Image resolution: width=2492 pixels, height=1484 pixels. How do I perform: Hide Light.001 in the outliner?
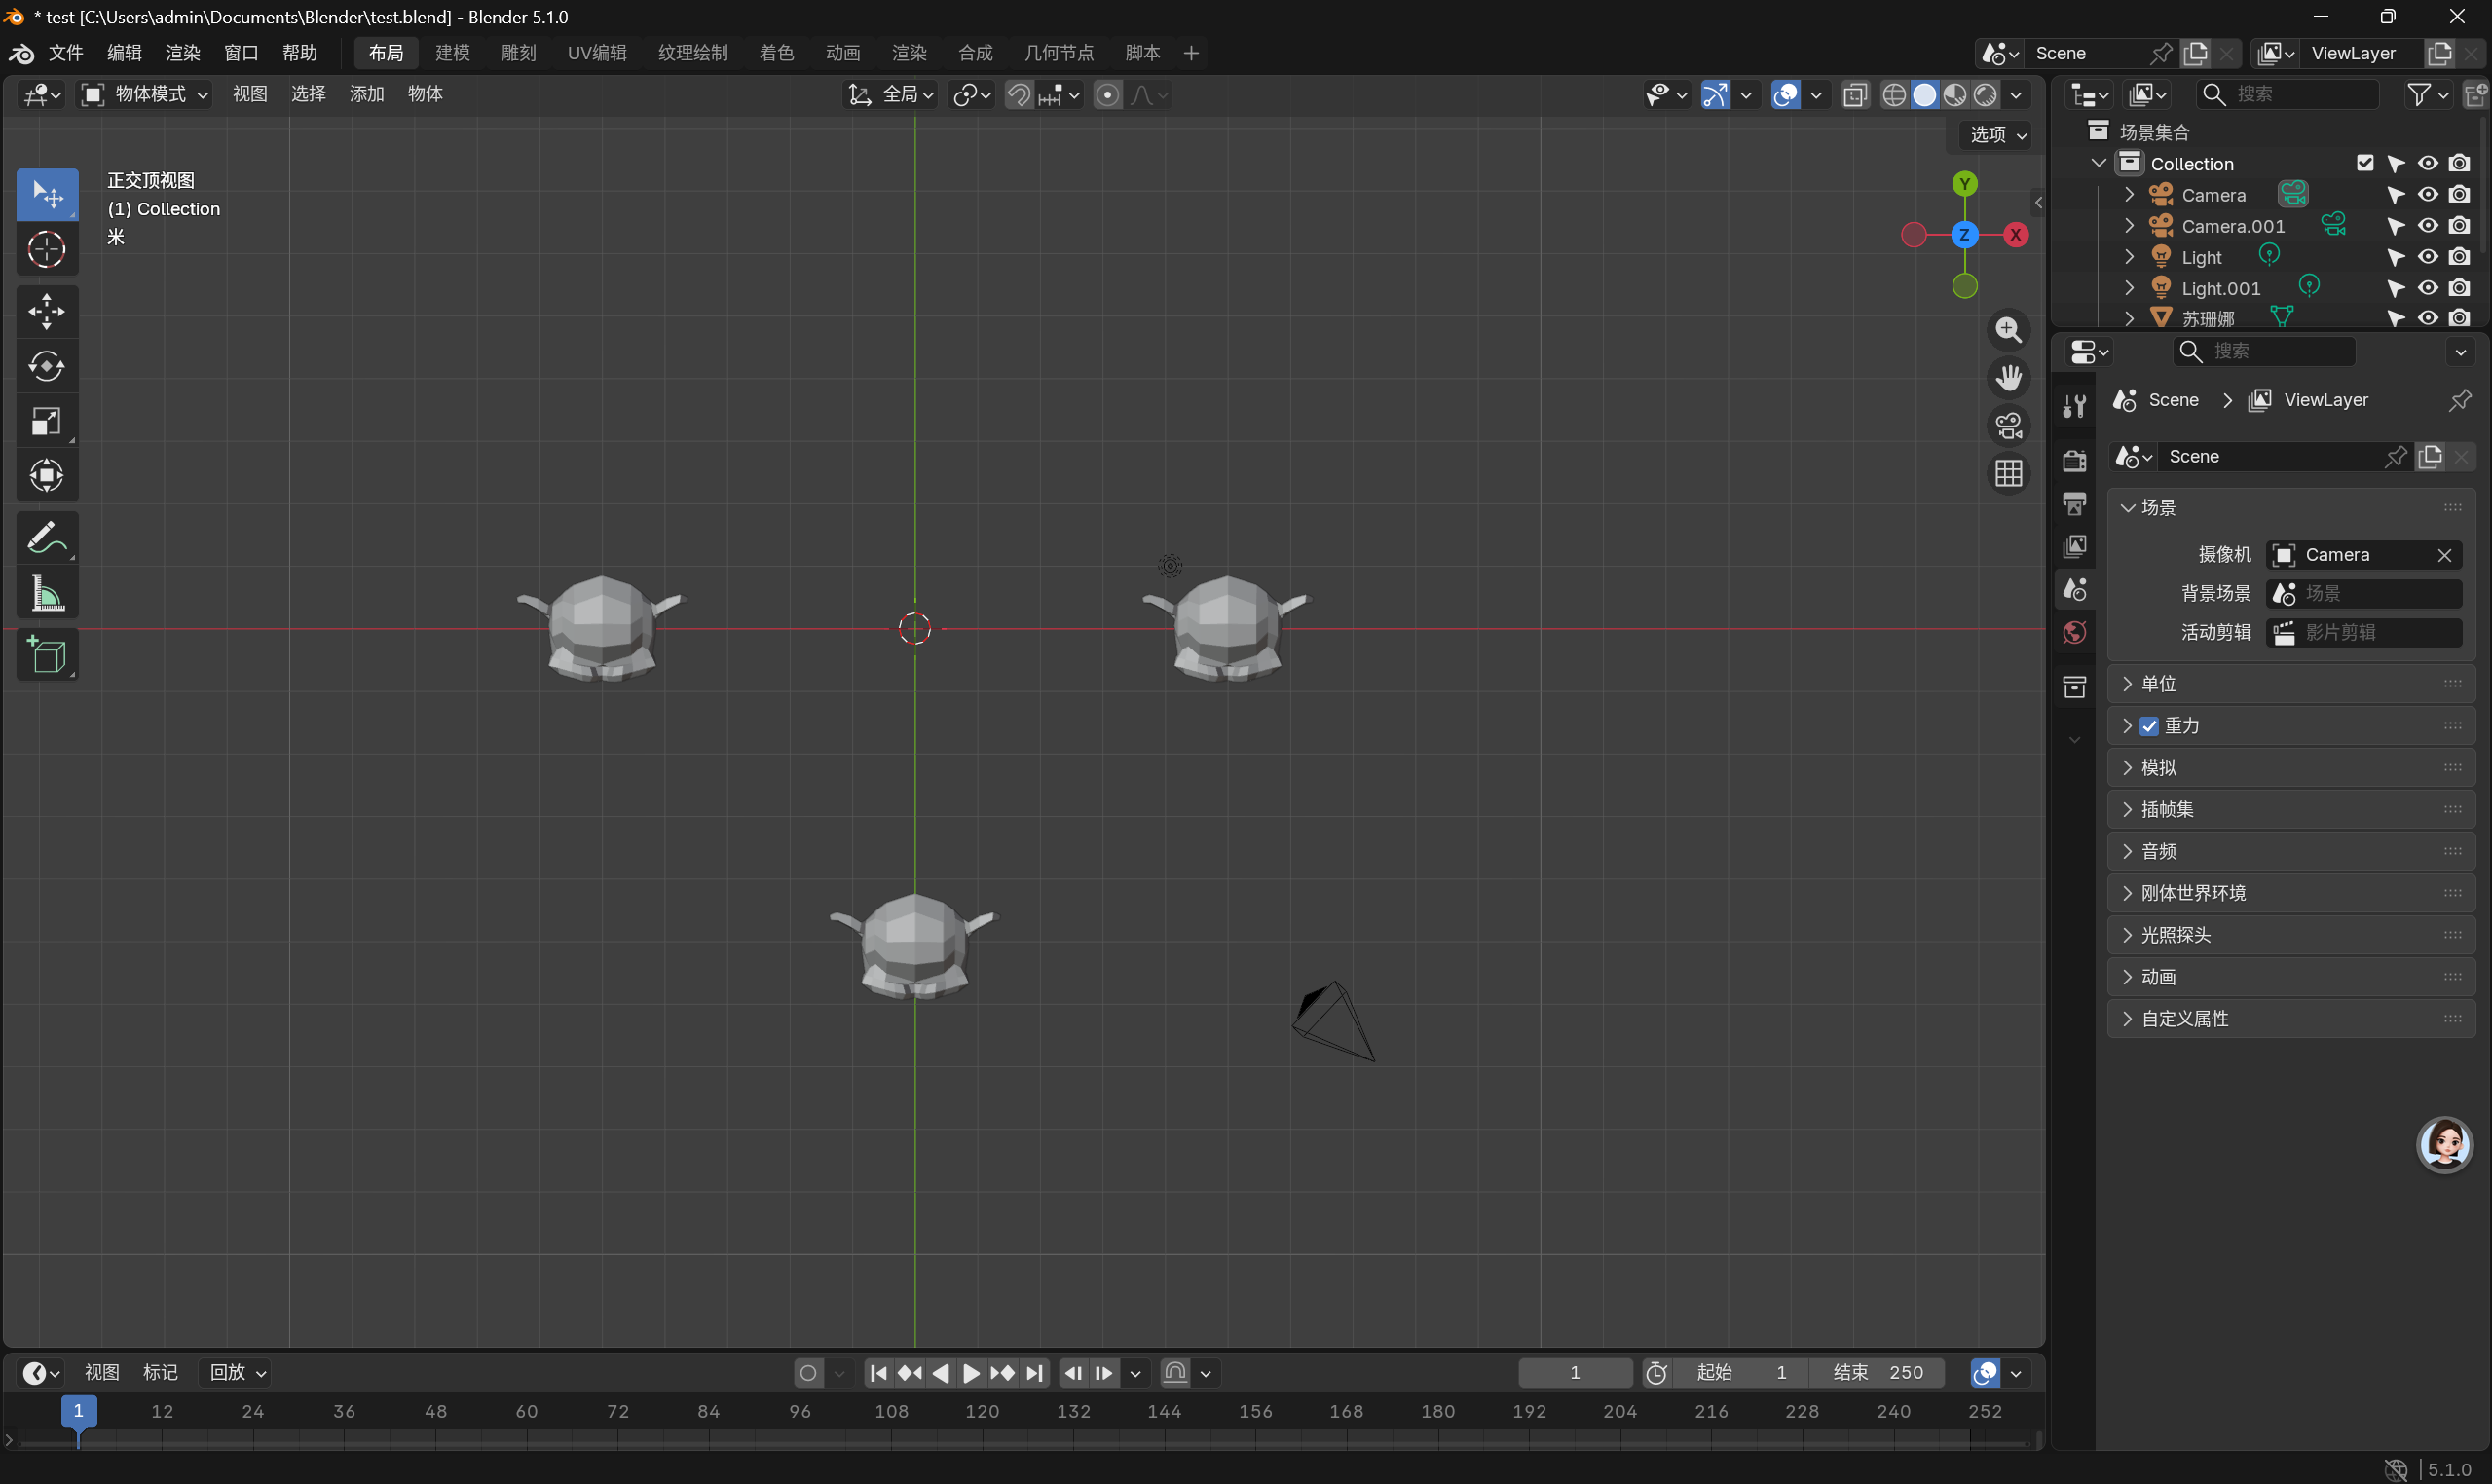2427,288
